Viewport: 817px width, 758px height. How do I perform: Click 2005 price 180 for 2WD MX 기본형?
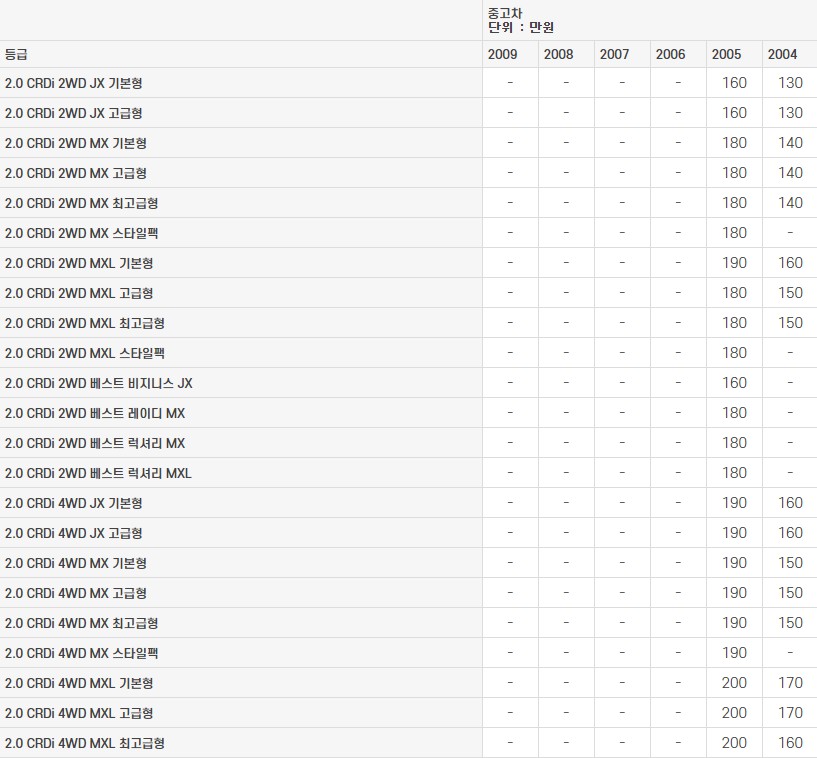coord(734,143)
